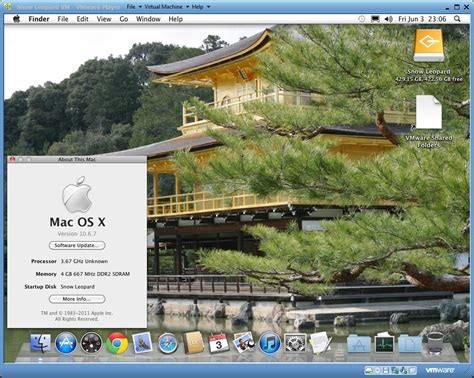Viewport: 474px width, 378px height.
Task: Click the Apple logo in About This Mac
Action: tap(77, 195)
